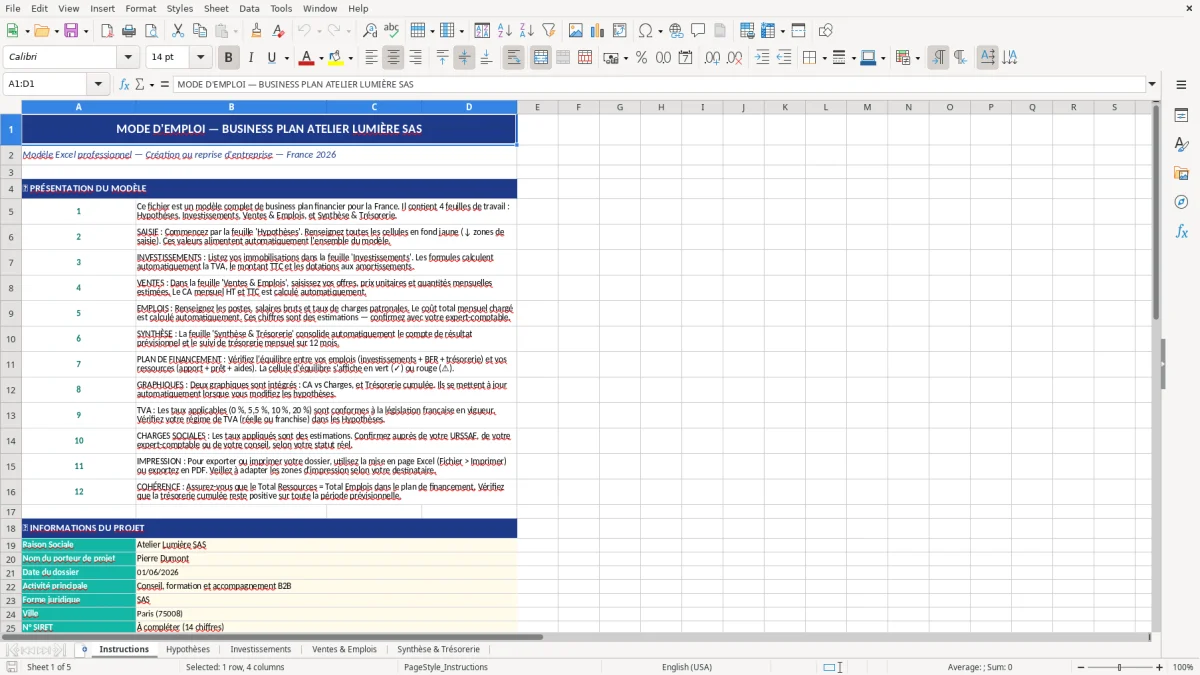
Task: Select column M header
Action: click(x=867, y=107)
